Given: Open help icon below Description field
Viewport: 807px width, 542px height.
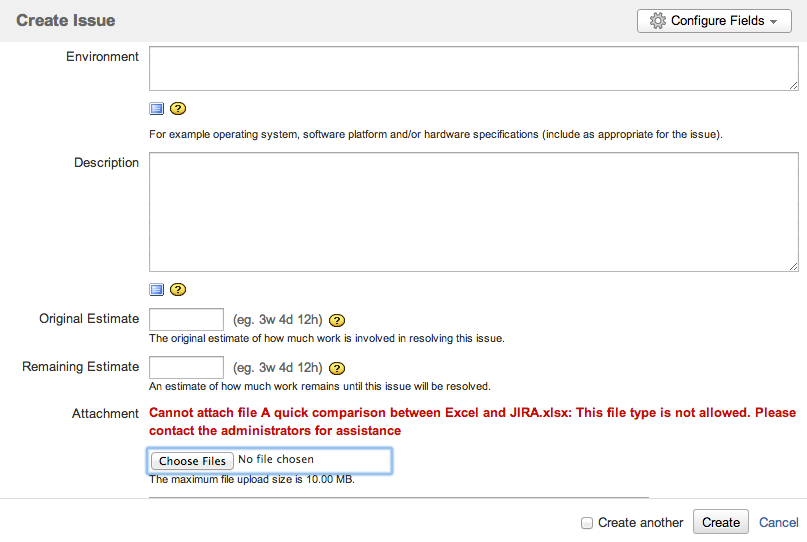Looking at the screenshot, I should [x=178, y=290].
